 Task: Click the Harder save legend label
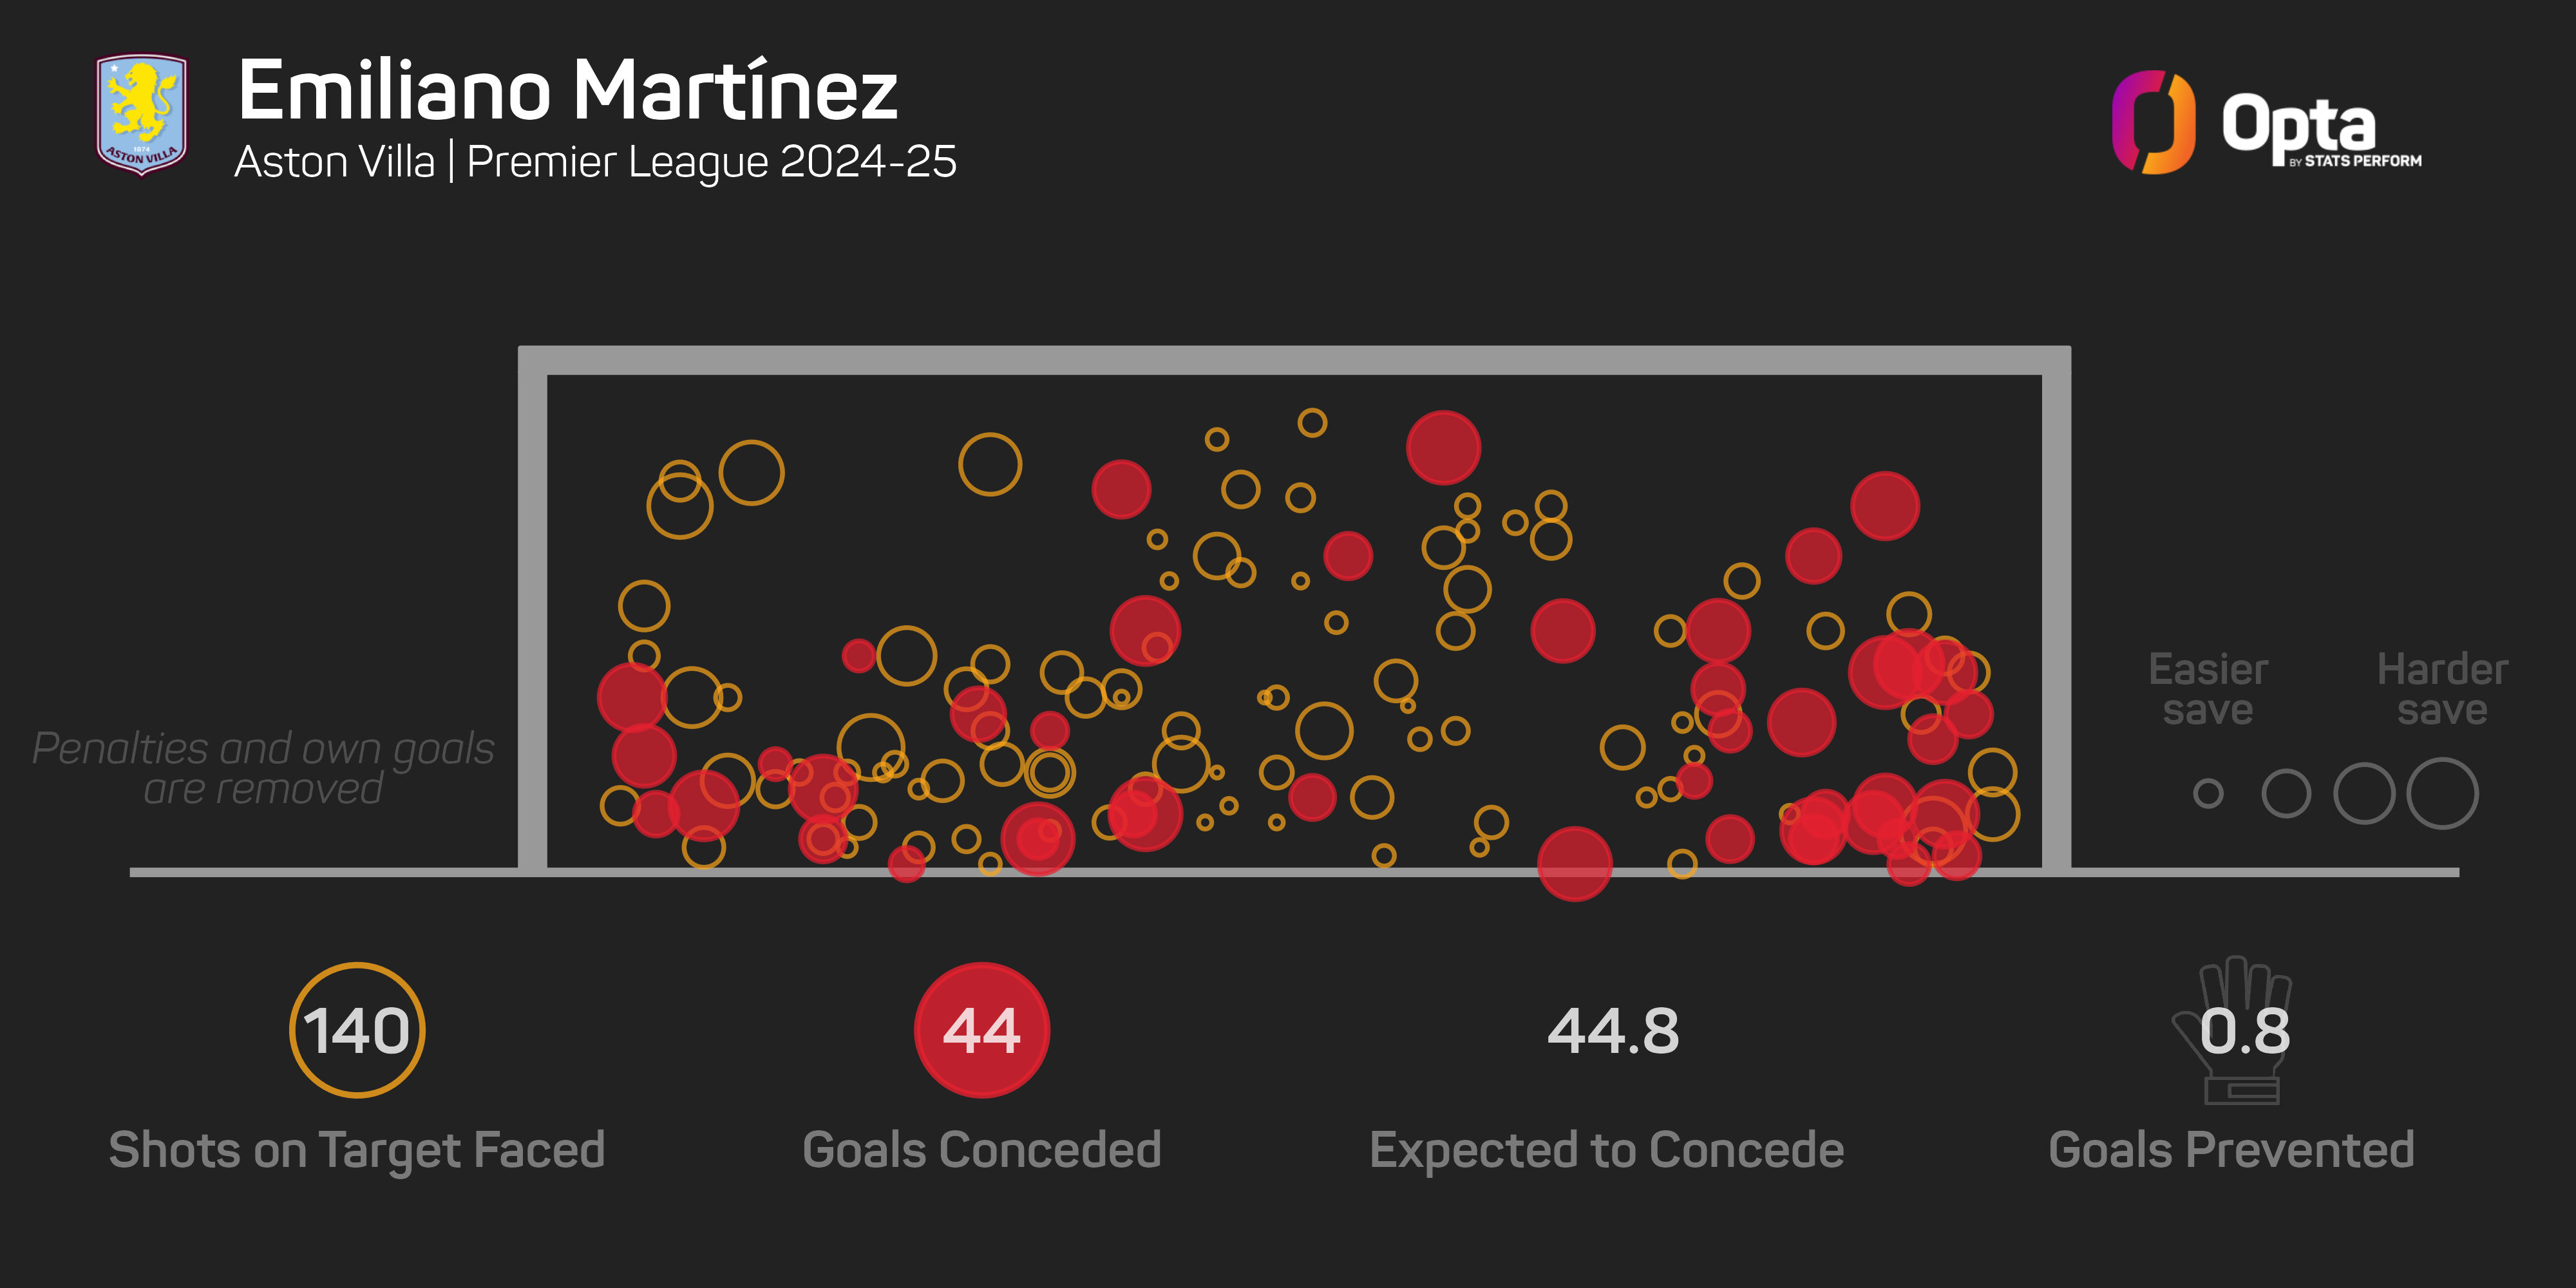(x=2442, y=689)
